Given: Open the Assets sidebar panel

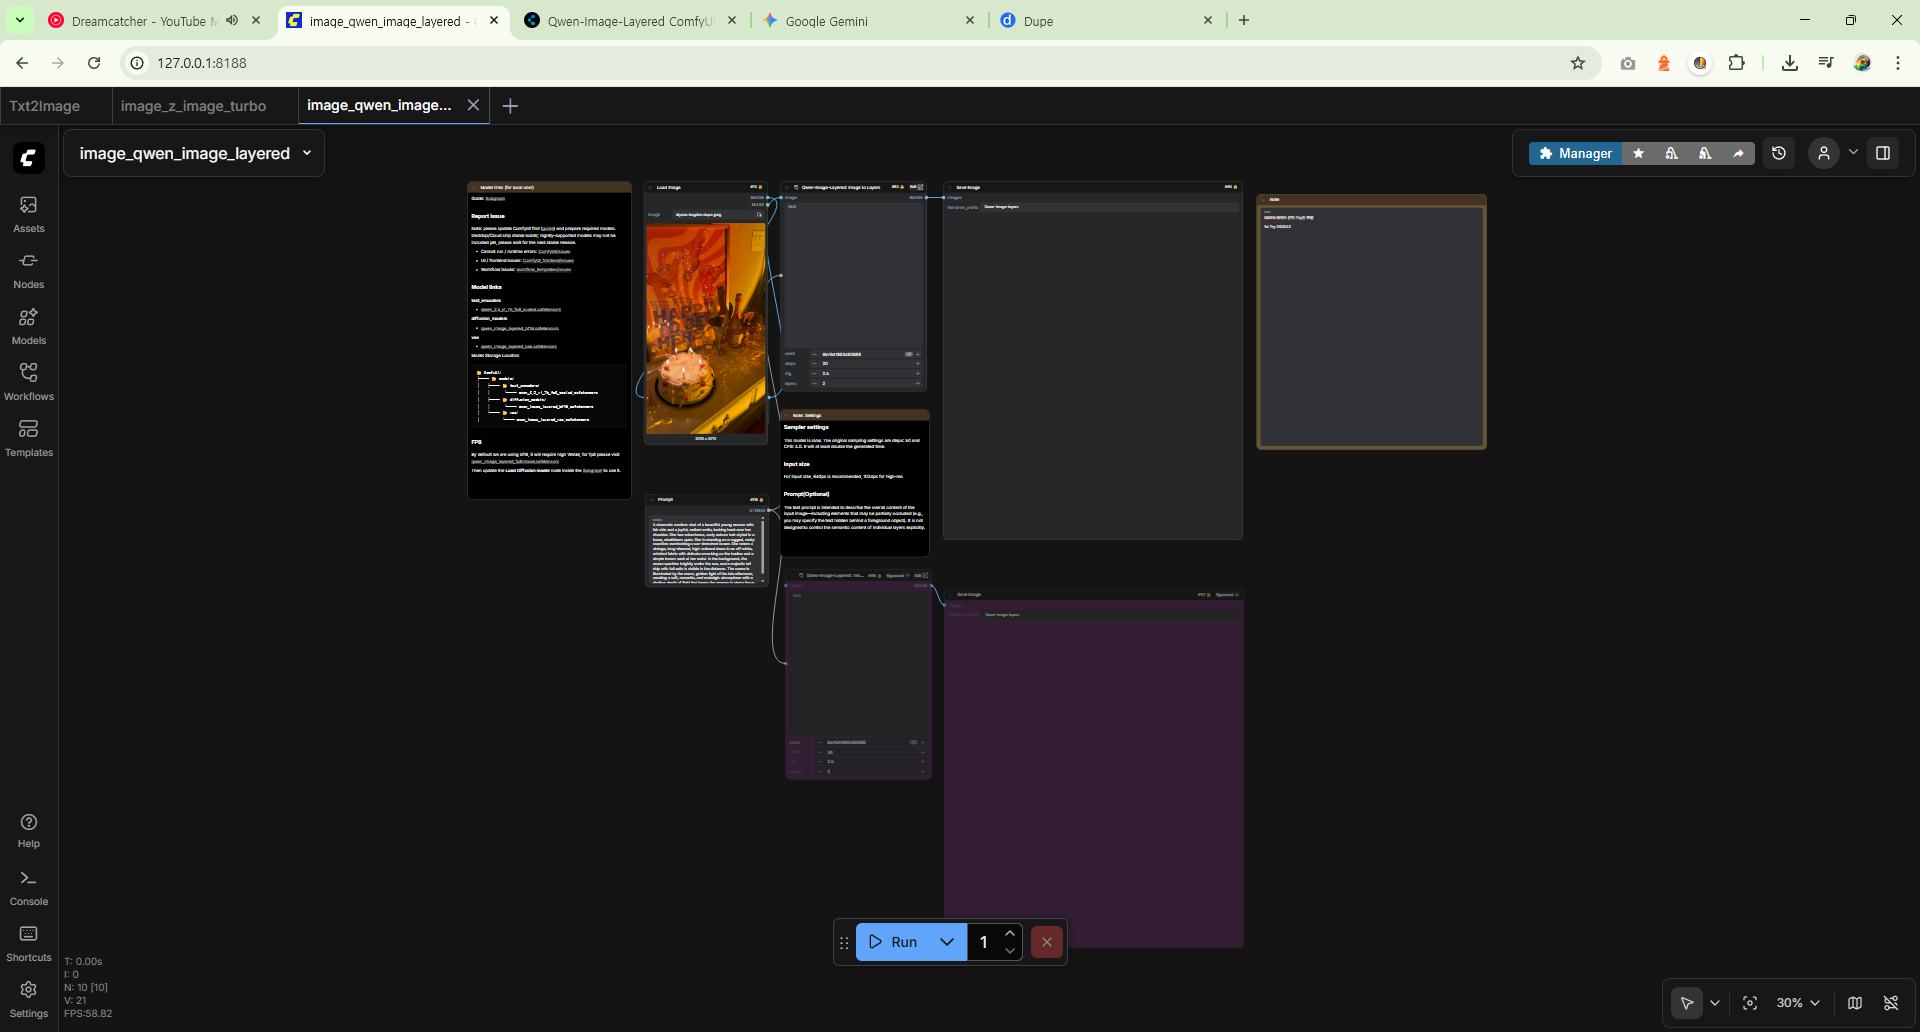Looking at the screenshot, I should pos(28,213).
